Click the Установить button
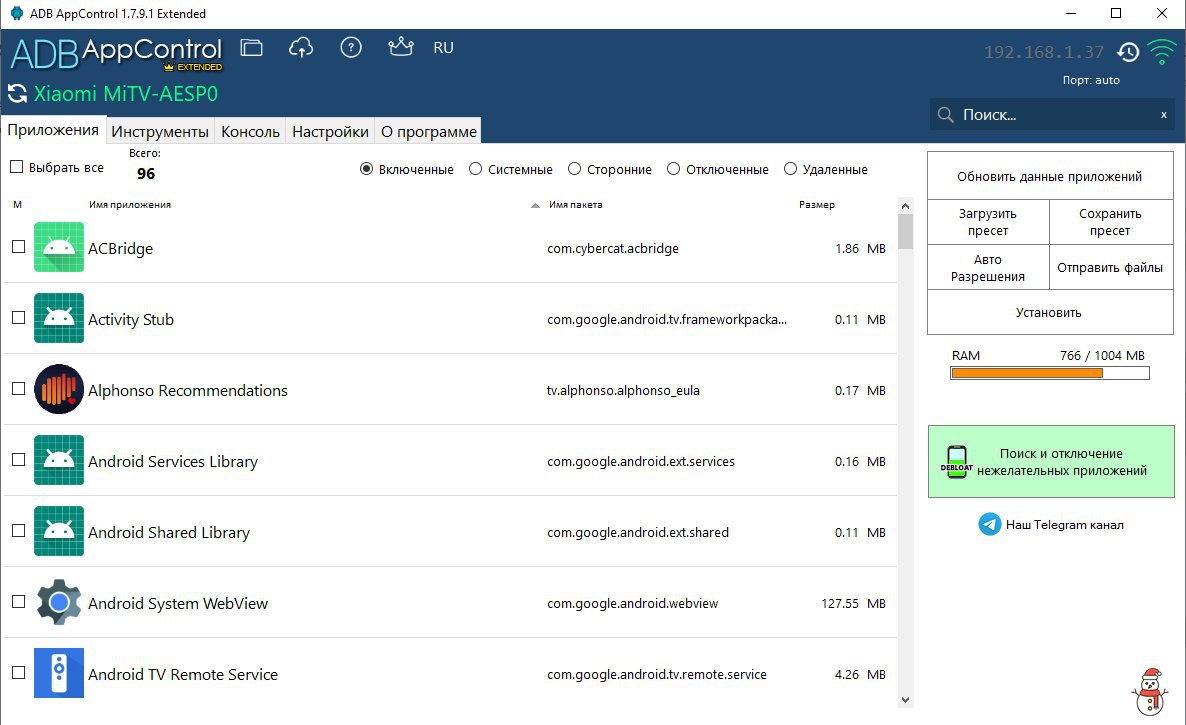 click(1050, 312)
